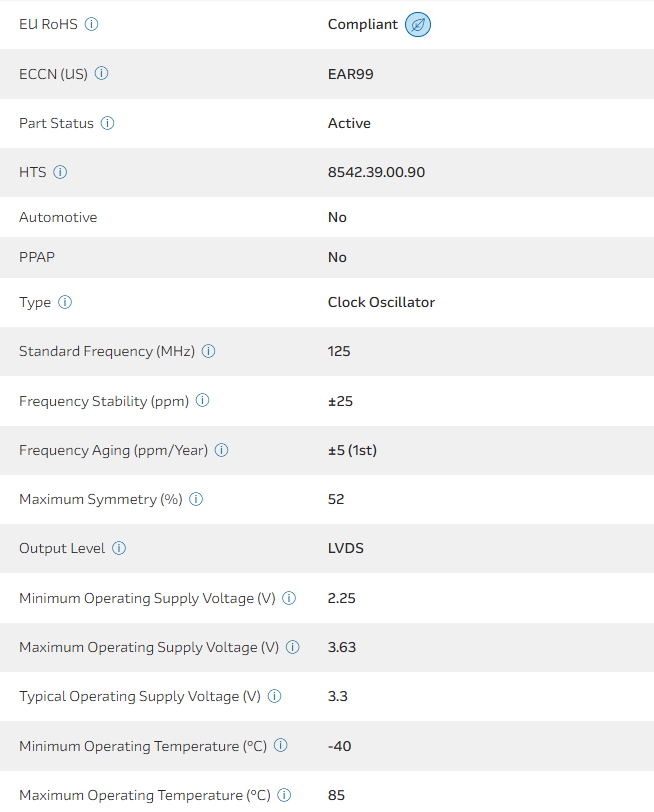Click Maximum Operating Supply Voltage info icon
The image size is (654, 812).
293,647
